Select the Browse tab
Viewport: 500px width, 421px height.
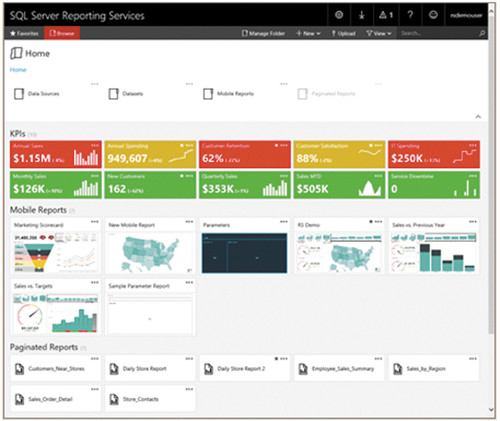62,33
